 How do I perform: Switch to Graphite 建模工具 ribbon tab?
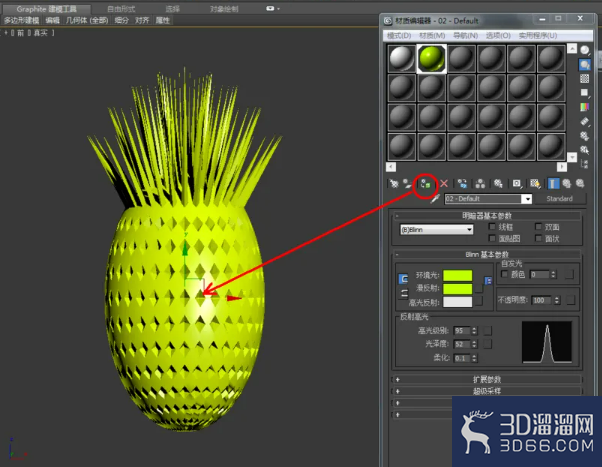[x=46, y=9]
